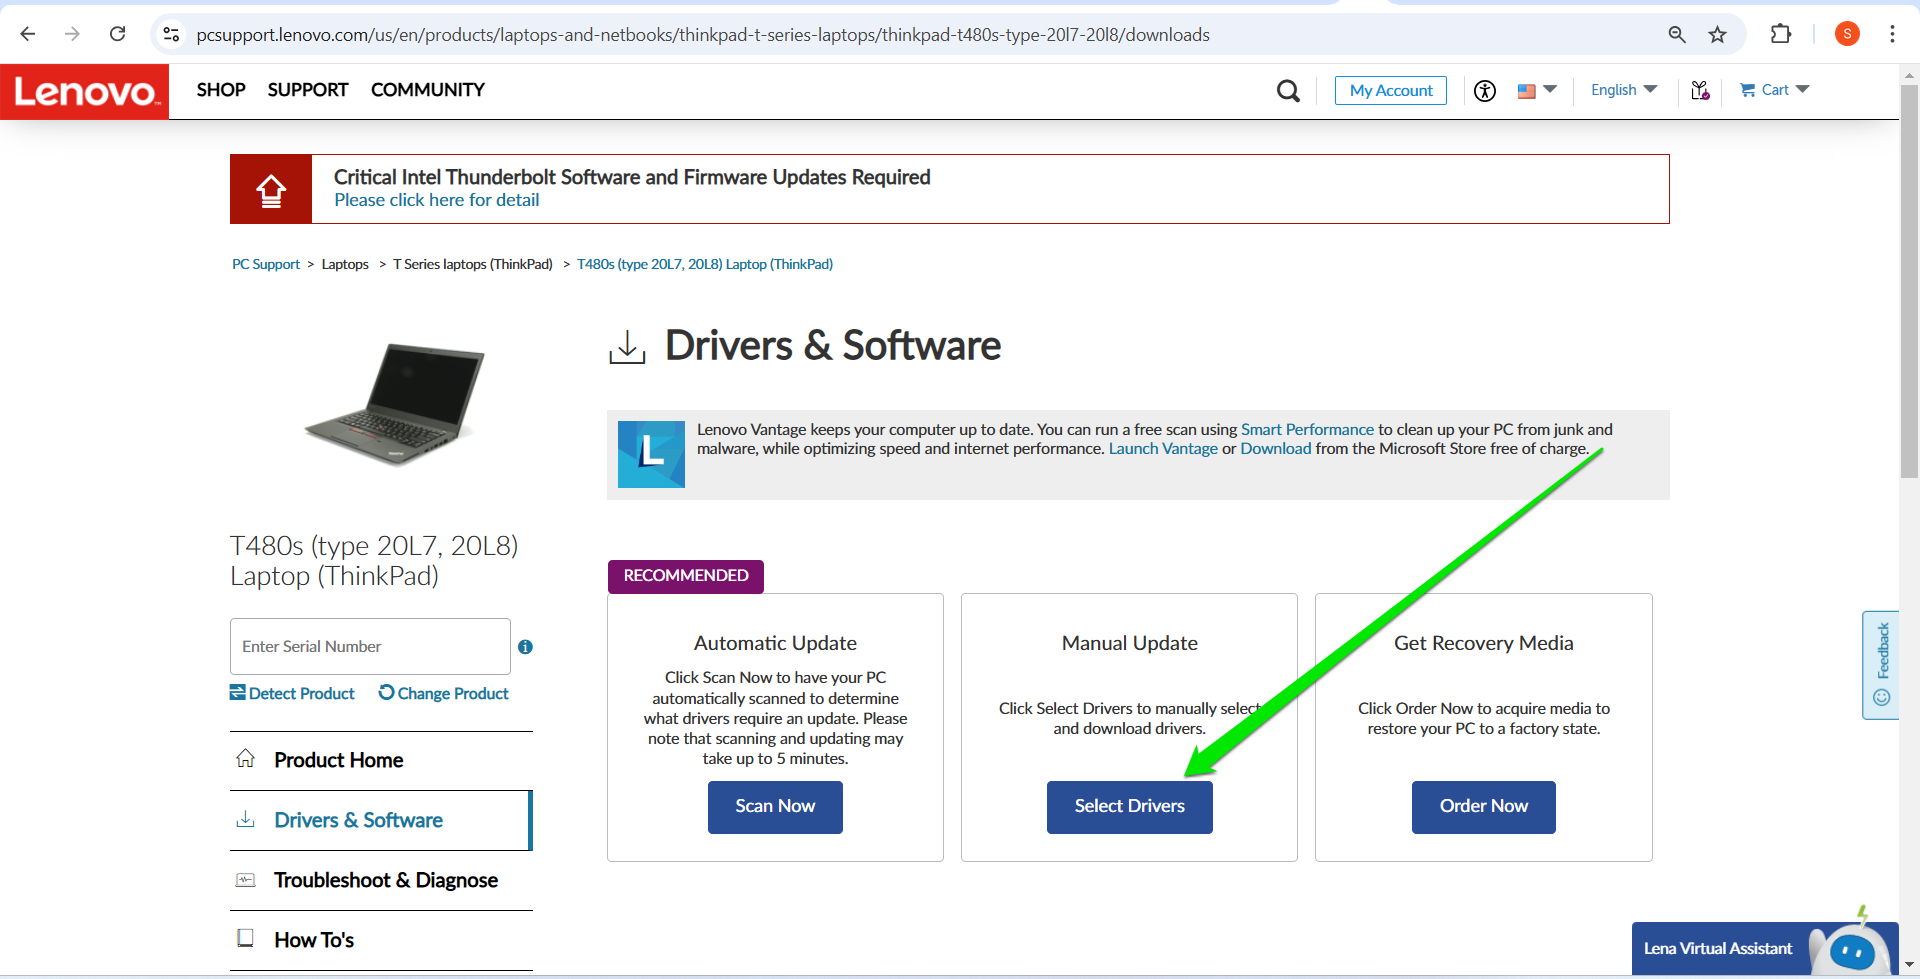The height and width of the screenshot is (979, 1920).
Task: Open the Chrome three-dot menu
Action: [x=1892, y=34]
